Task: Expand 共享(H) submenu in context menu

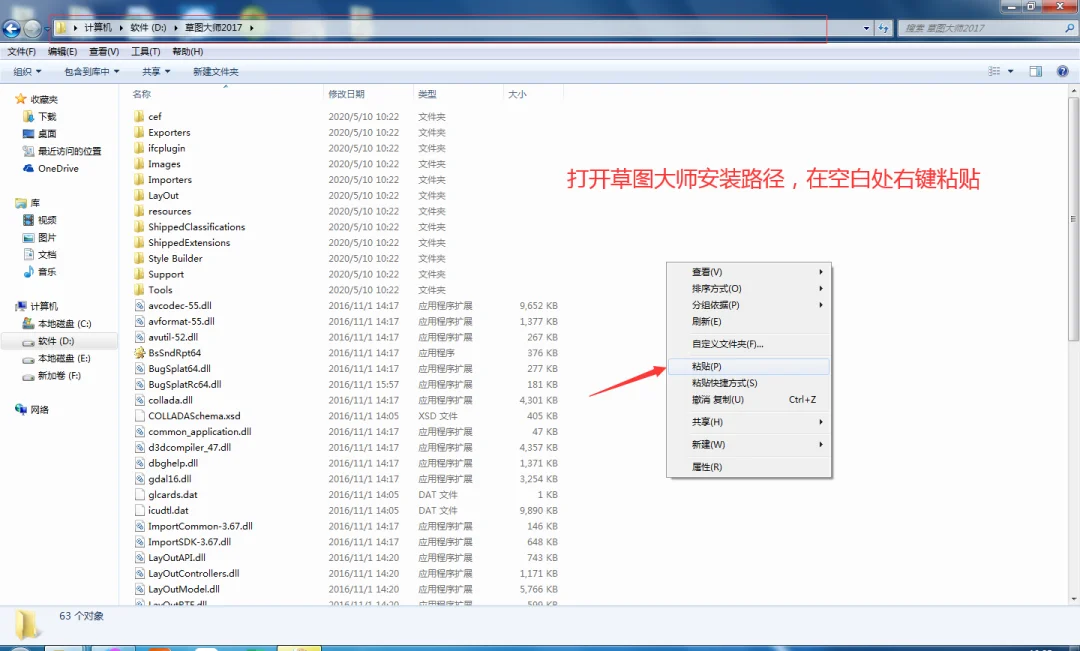Action: click(x=749, y=422)
